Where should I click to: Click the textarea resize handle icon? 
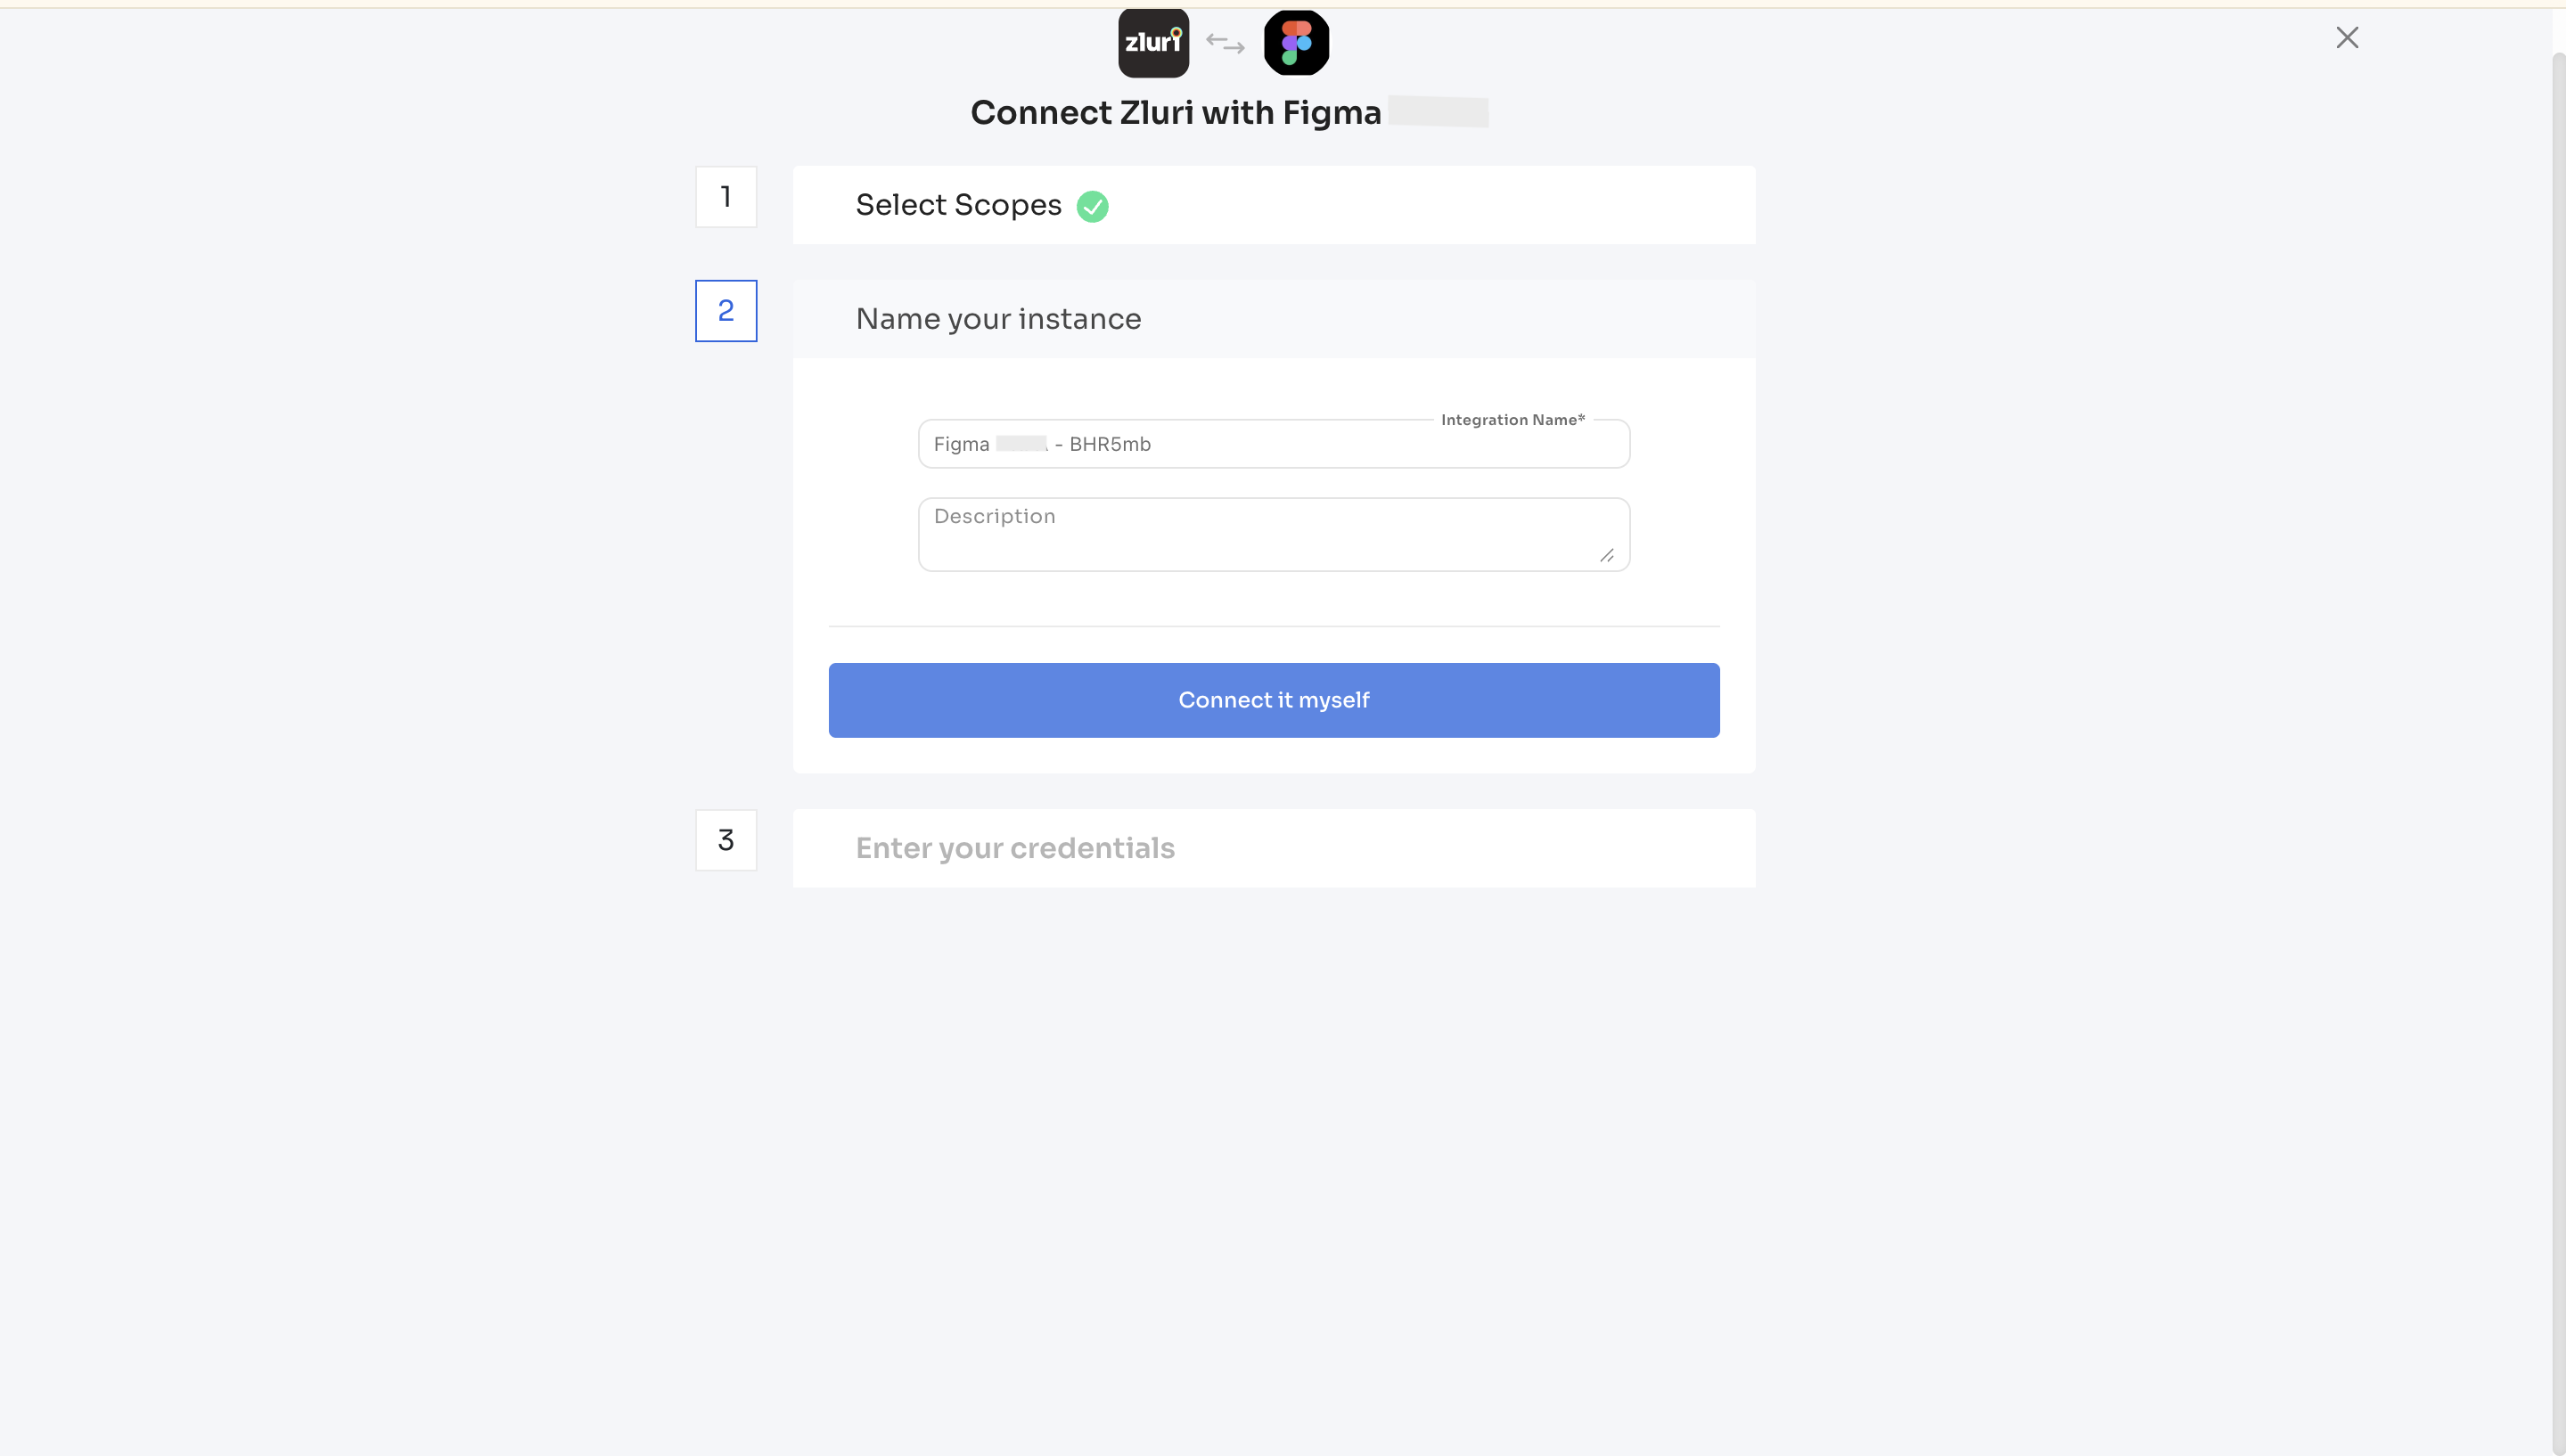pyautogui.click(x=1608, y=556)
